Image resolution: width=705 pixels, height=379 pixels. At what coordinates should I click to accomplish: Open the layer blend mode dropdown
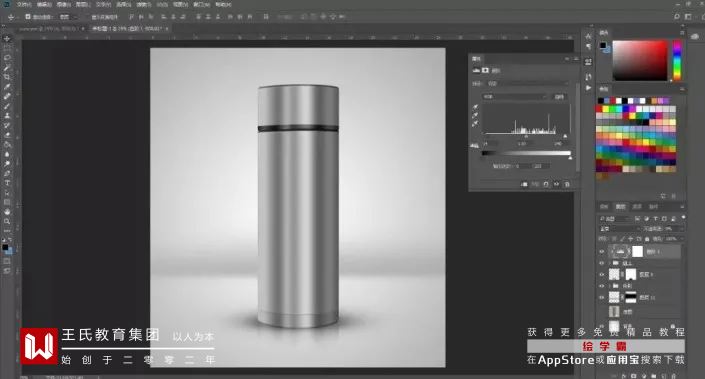click(x=620, y=229)
